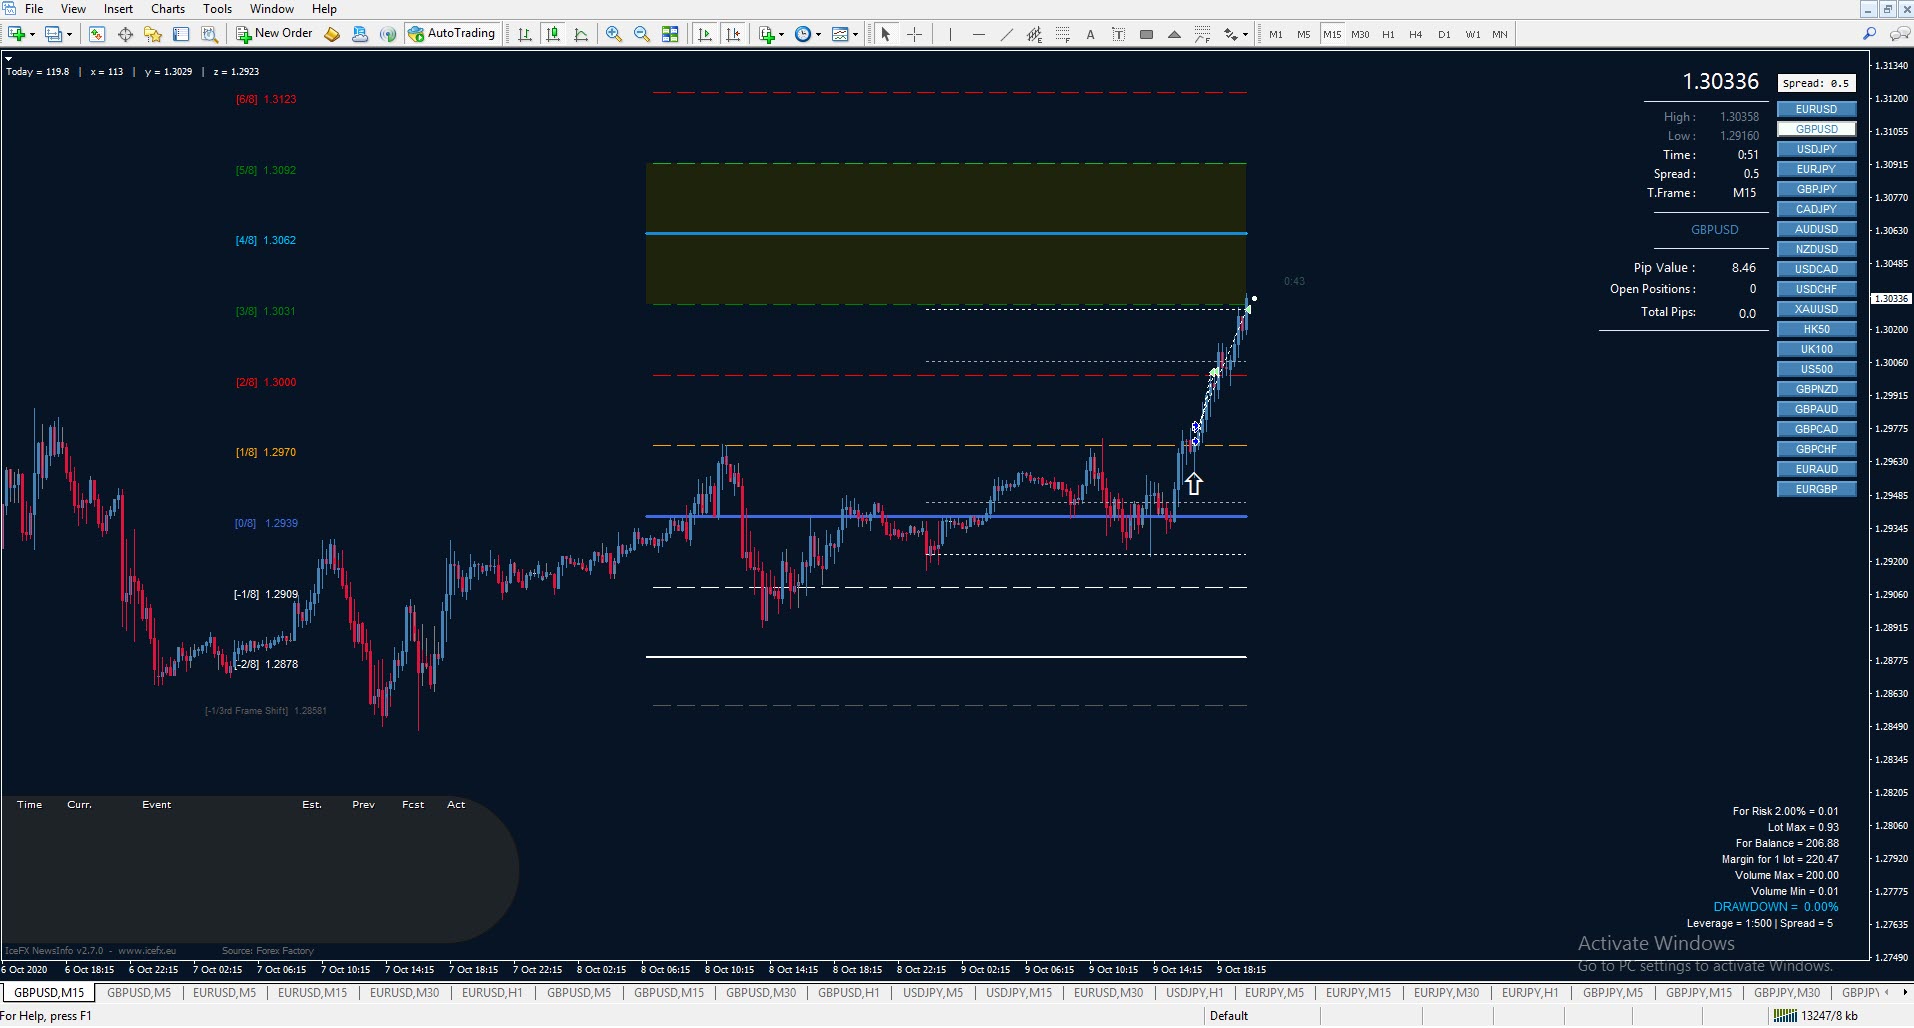
Task: Select the Equidistant Channel tool
Action: click(x=1034, y=34)
